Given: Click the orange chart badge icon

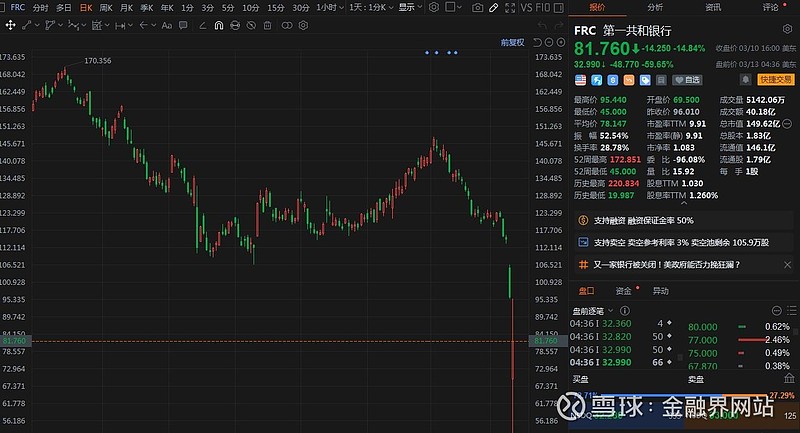Looking at the screenshot, I should click(629, 80).
